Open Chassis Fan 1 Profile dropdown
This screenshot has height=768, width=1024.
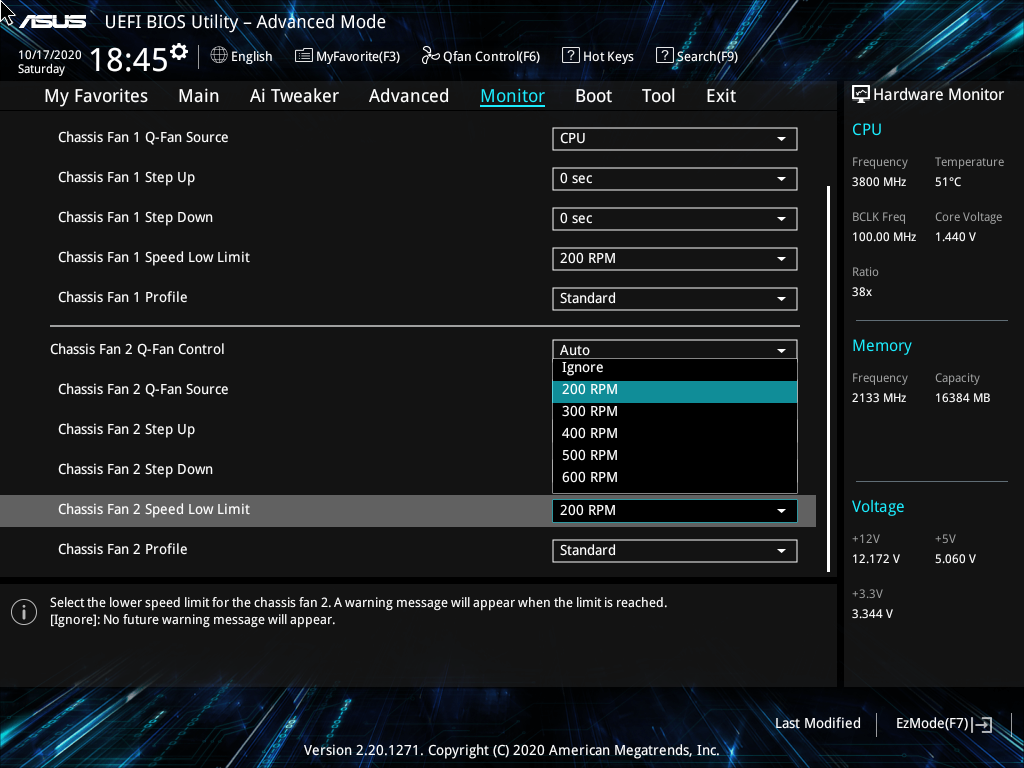[x=675, y=298]
